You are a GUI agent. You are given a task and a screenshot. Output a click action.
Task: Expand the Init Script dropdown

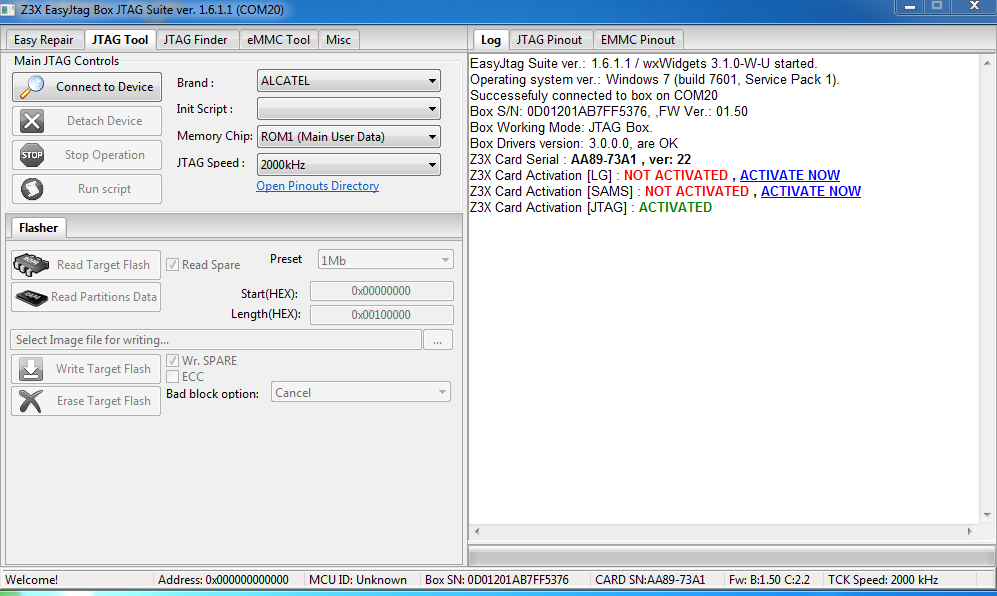(x=348, y=109)
